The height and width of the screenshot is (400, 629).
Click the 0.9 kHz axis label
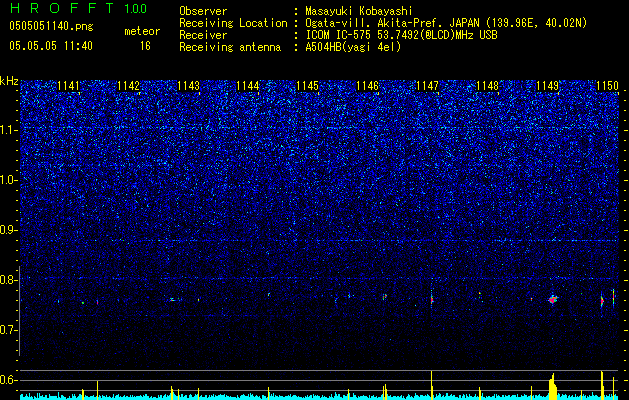8,230
